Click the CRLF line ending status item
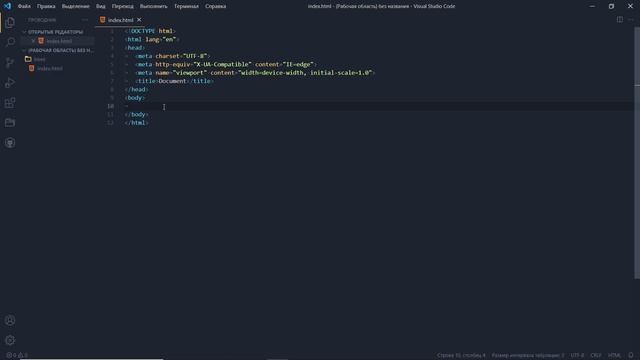Viewport: 640px width, 360px height. point(596,355)
